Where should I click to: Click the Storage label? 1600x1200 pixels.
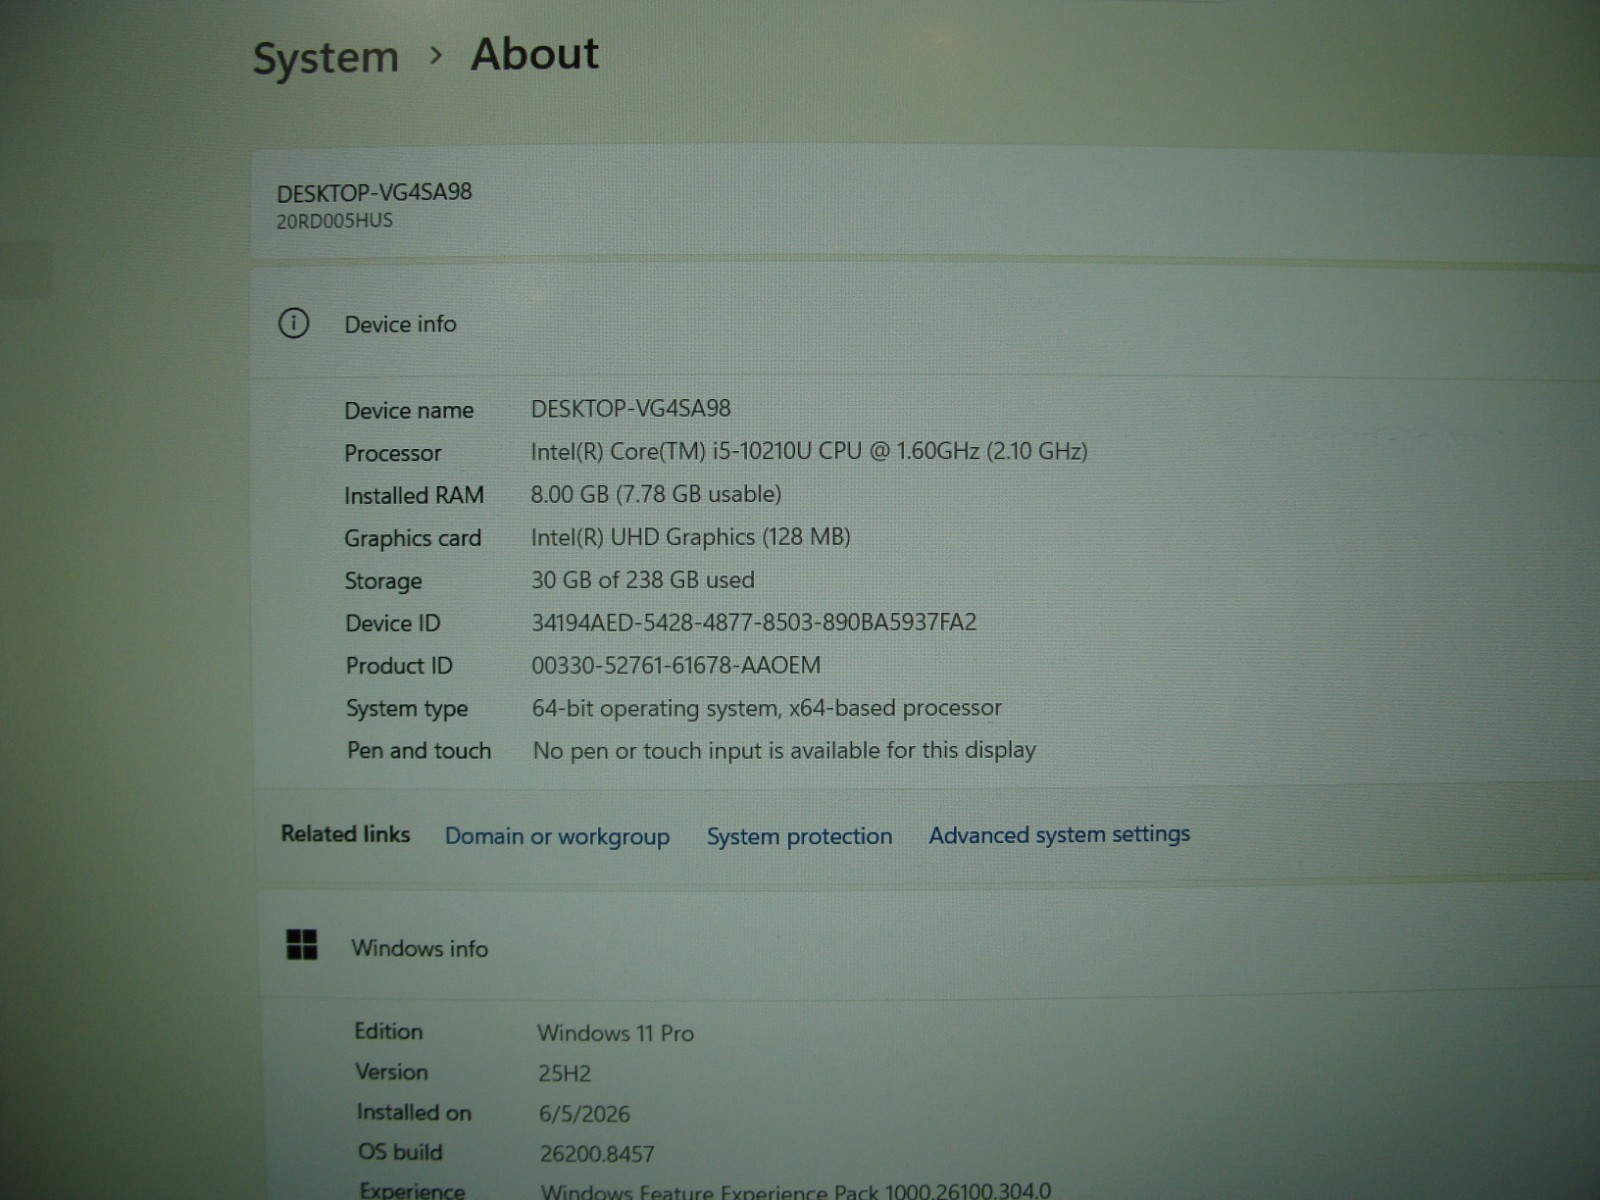(x=383, y=581)
